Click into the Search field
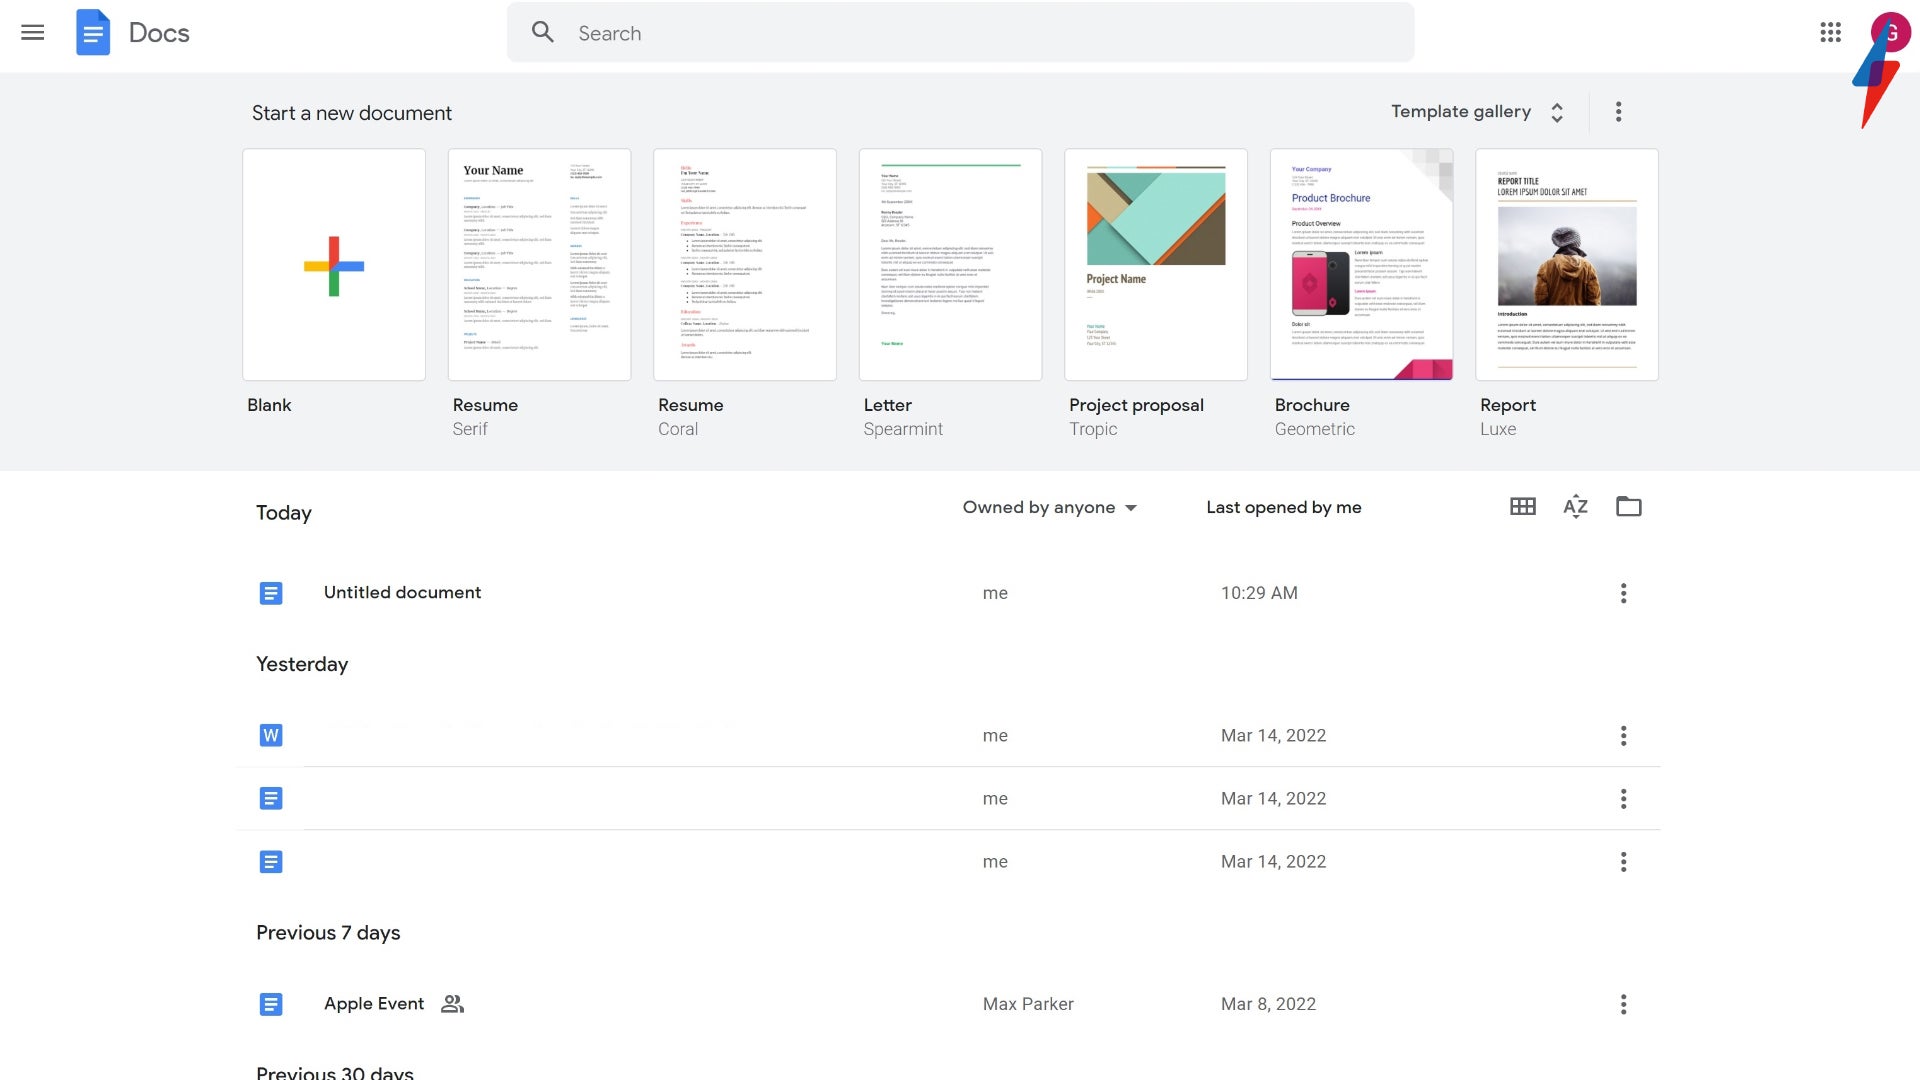The image size is (1920, 1080). click(x=960, y=32)
